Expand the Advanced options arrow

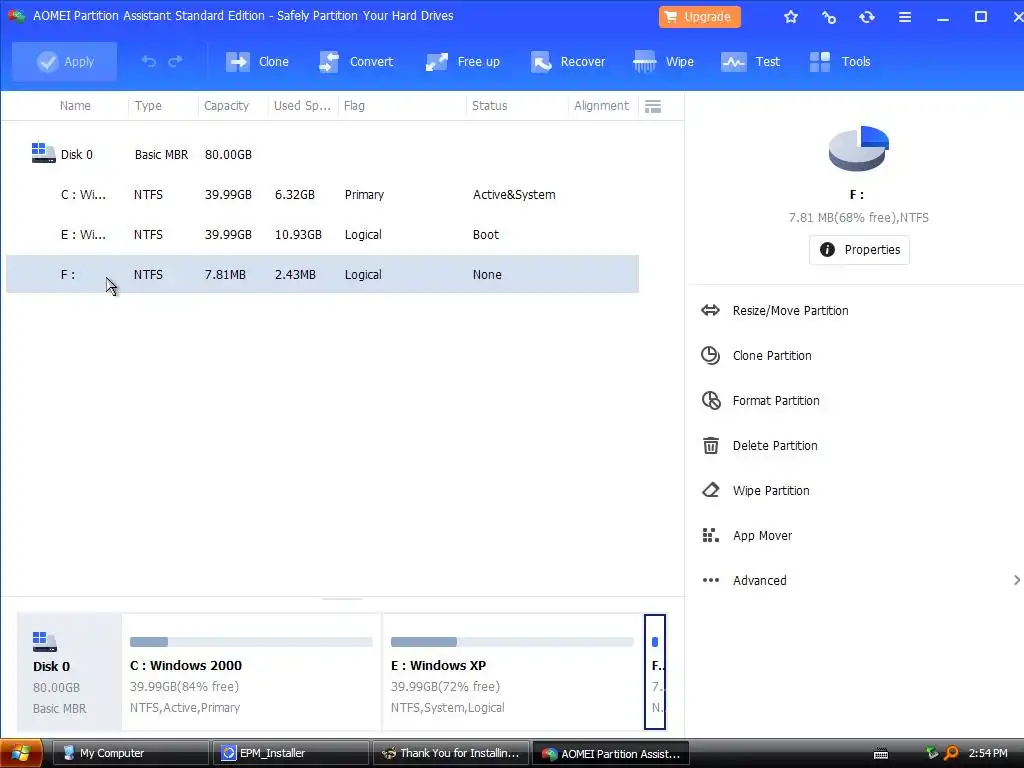coord(1016,581)
